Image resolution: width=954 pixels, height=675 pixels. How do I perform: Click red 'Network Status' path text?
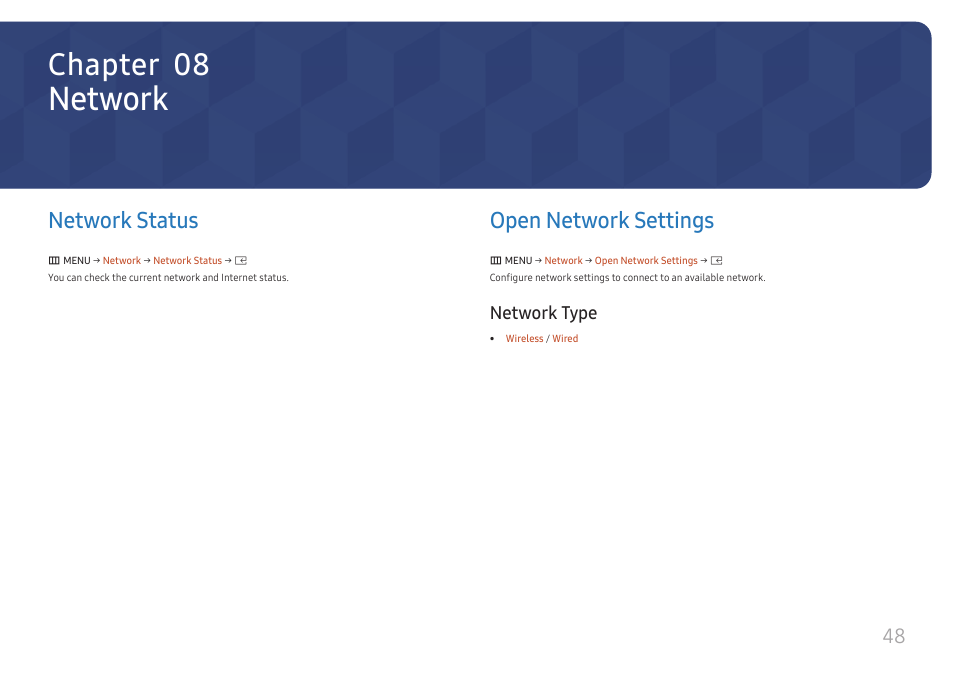click(x=187, y=261)
